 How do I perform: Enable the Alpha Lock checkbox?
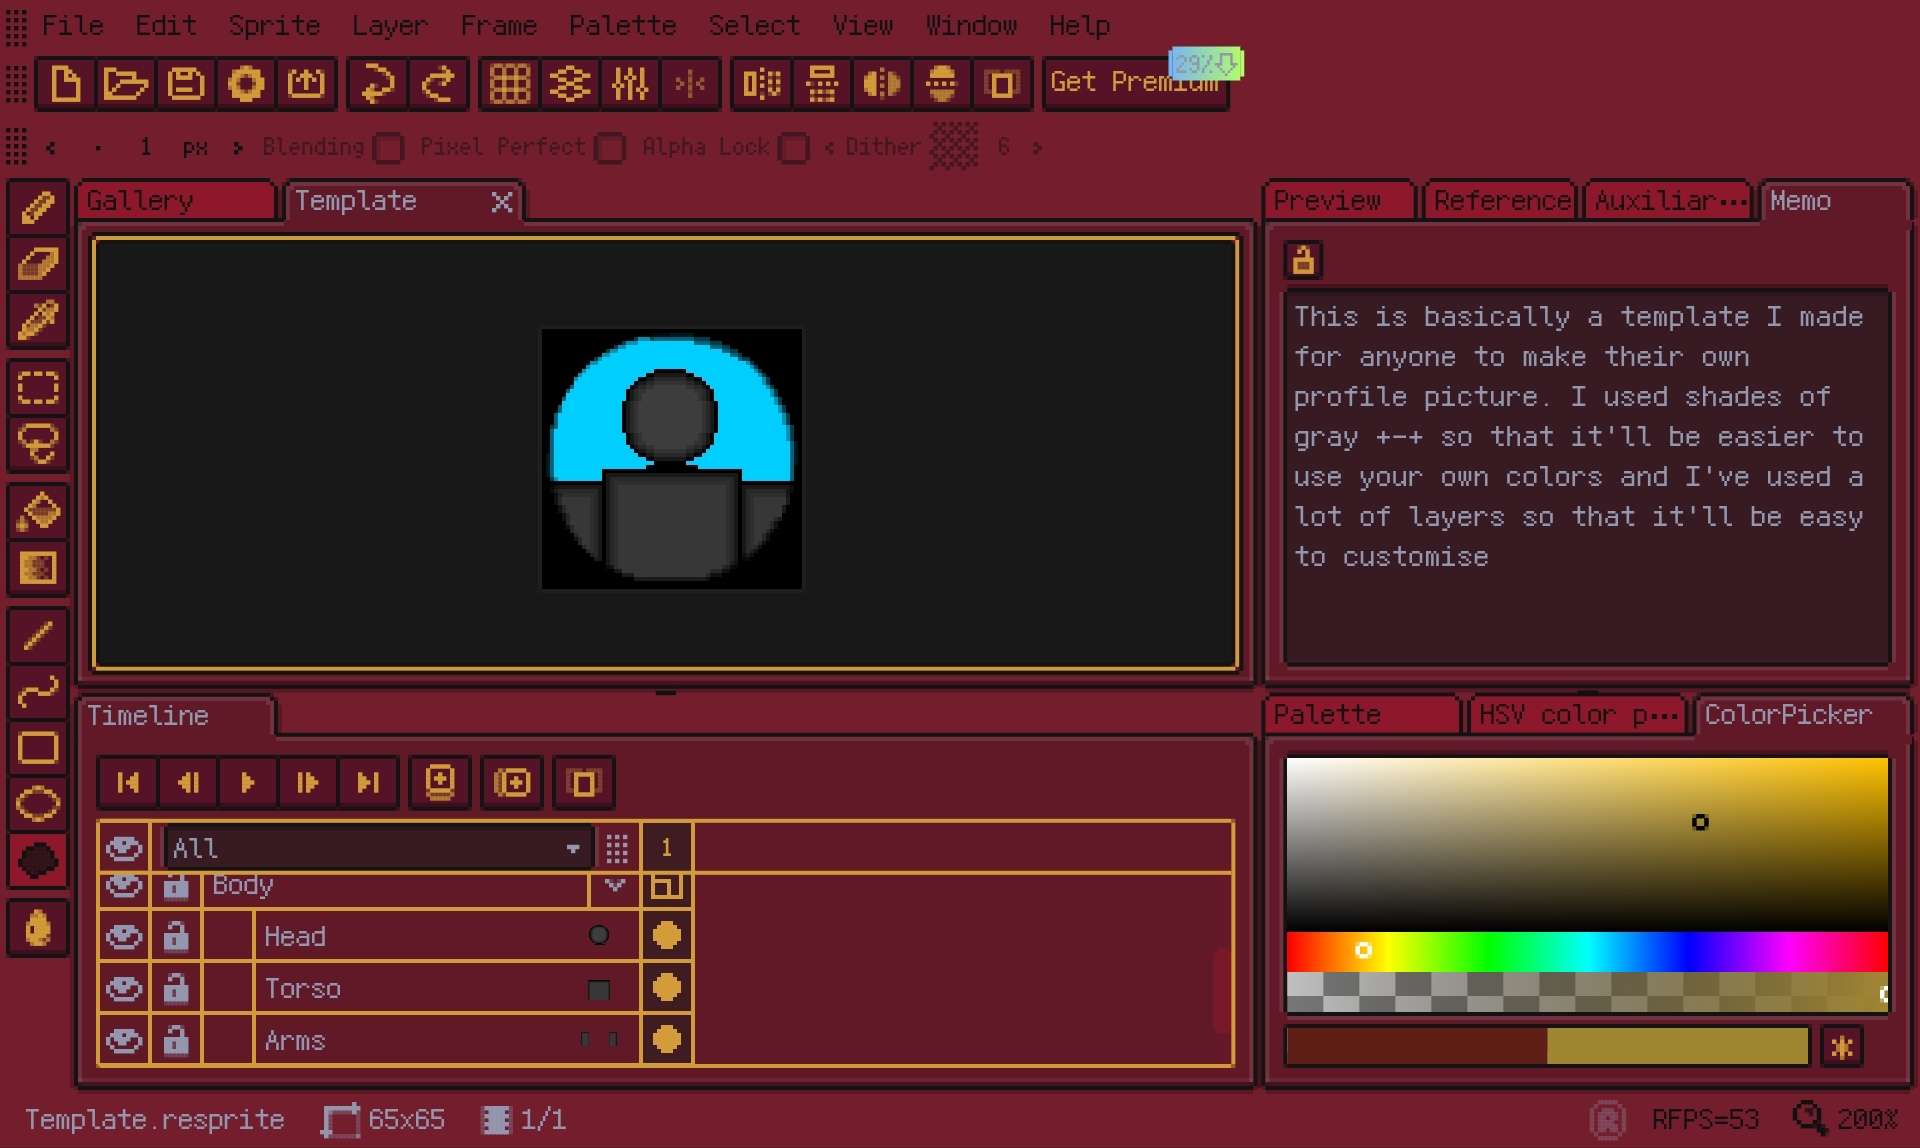coord(793,148)
